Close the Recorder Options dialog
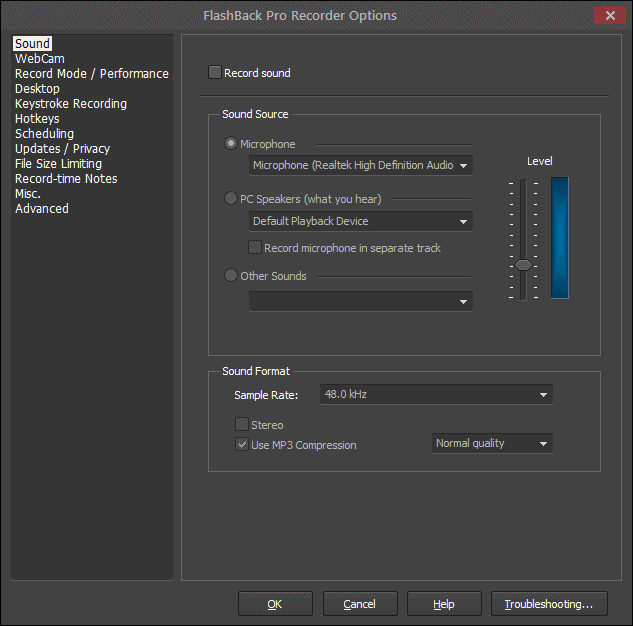Viewport: 633px width, 626px height. [x=610, y=15]
